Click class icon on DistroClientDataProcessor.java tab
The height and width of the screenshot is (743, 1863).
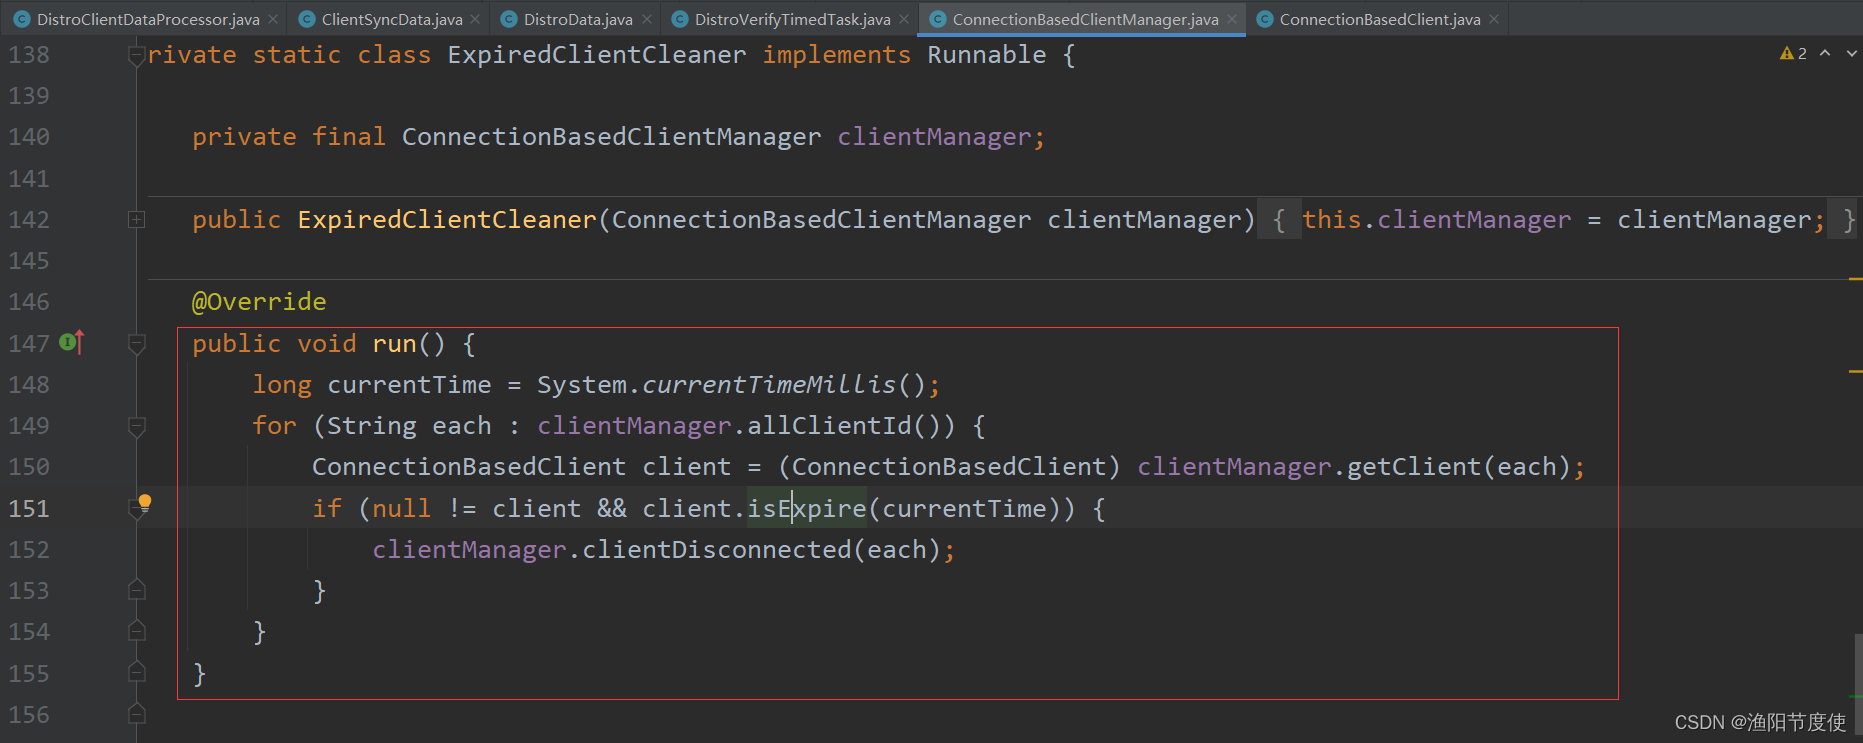pos(22,19)
